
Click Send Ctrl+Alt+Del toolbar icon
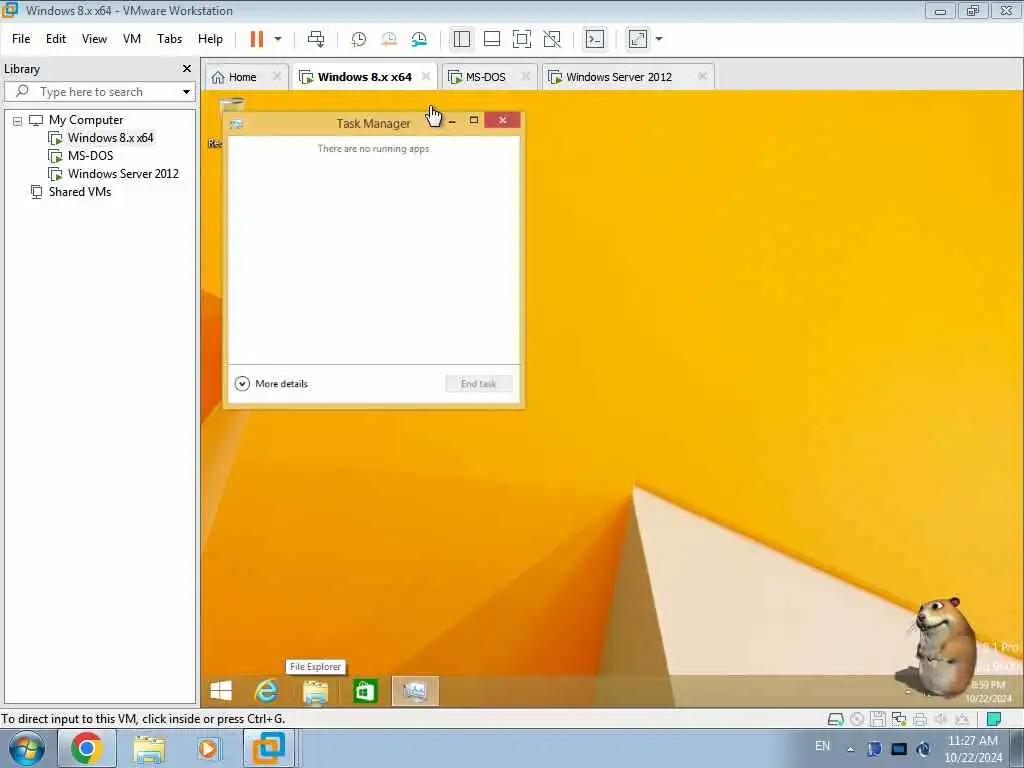pyautogui.click(x=316, y=39)
